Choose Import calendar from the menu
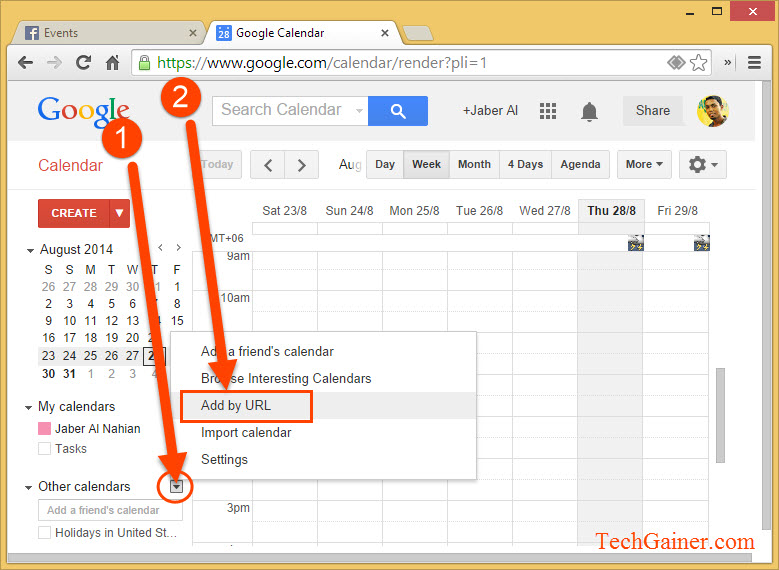 tap(246, 433)
